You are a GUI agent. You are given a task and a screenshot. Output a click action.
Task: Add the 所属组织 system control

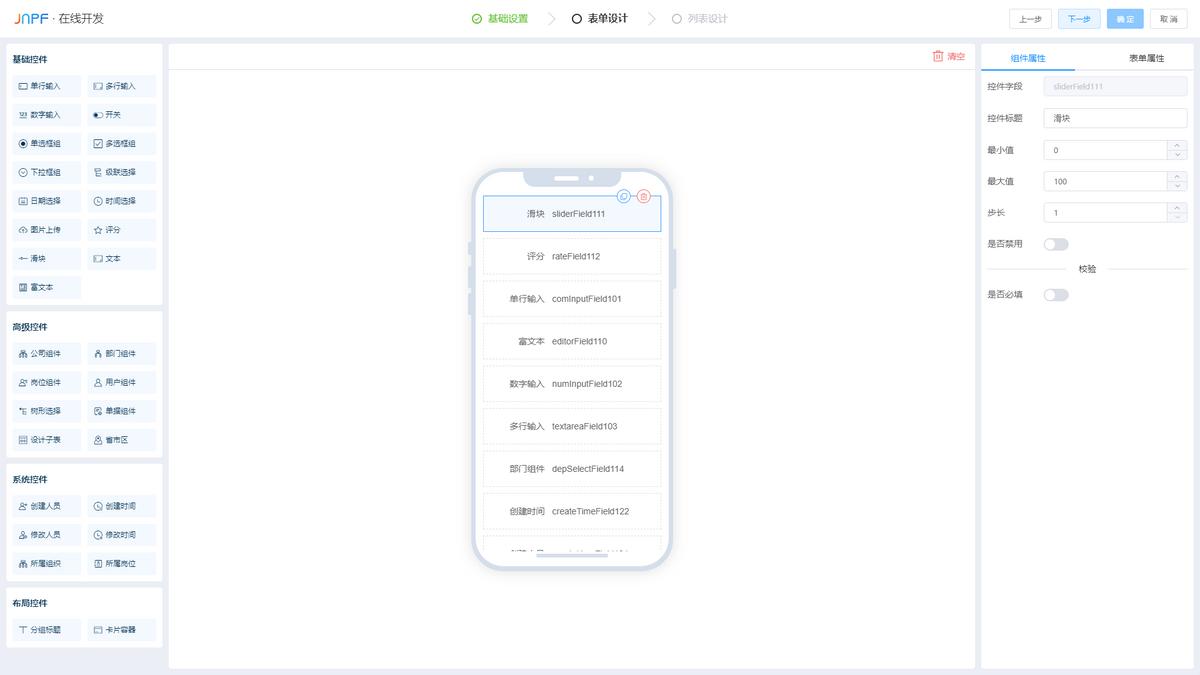tap(47, 563)
